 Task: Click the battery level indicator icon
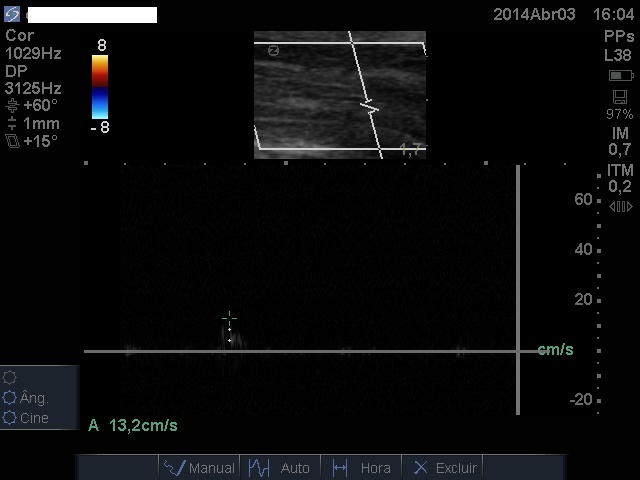coord(620,76)
